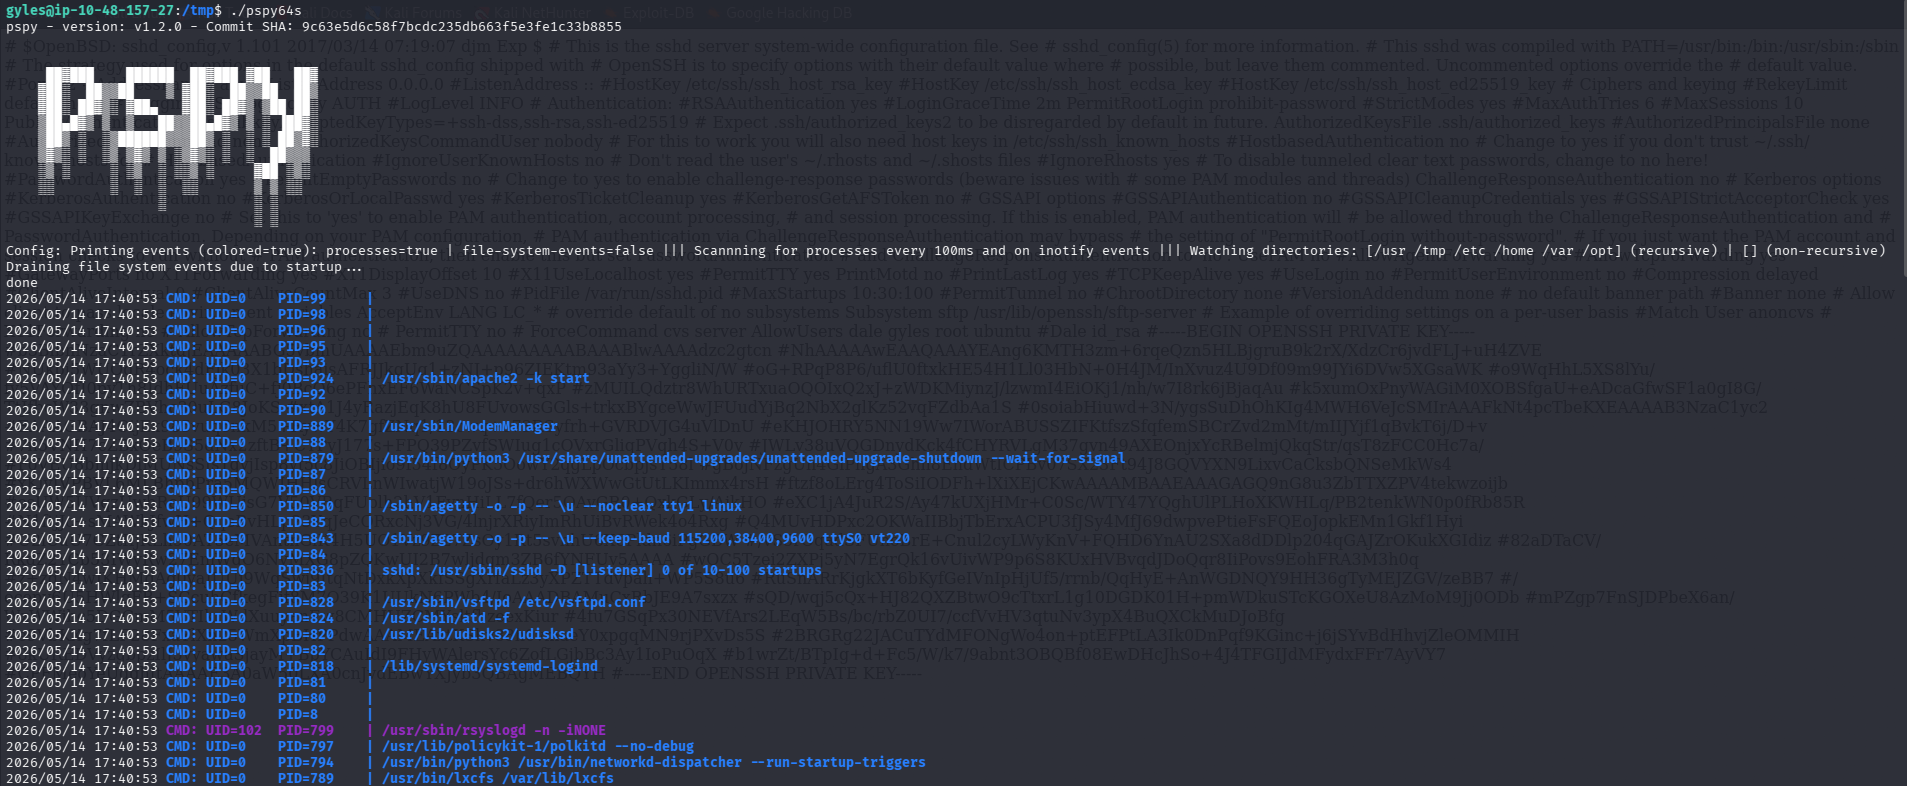
Task: Select the networkd-dispatcher --run-startup-triggers command
Action: coord(654,763)
